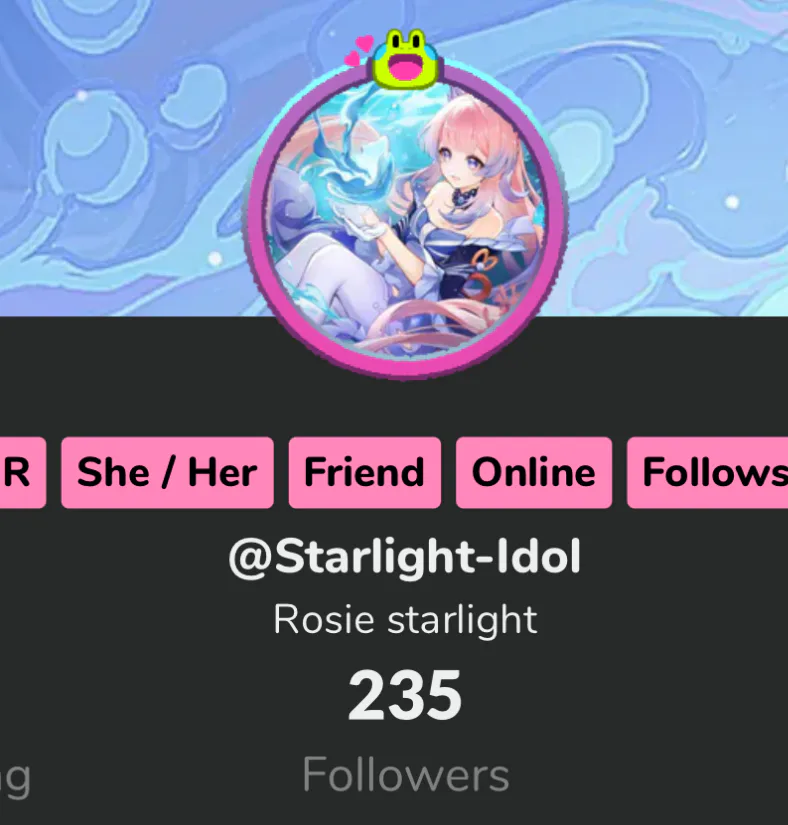The image size is (788, 825).
Task: Open the pink-haired anime profile picture
Action: [404, 221]
